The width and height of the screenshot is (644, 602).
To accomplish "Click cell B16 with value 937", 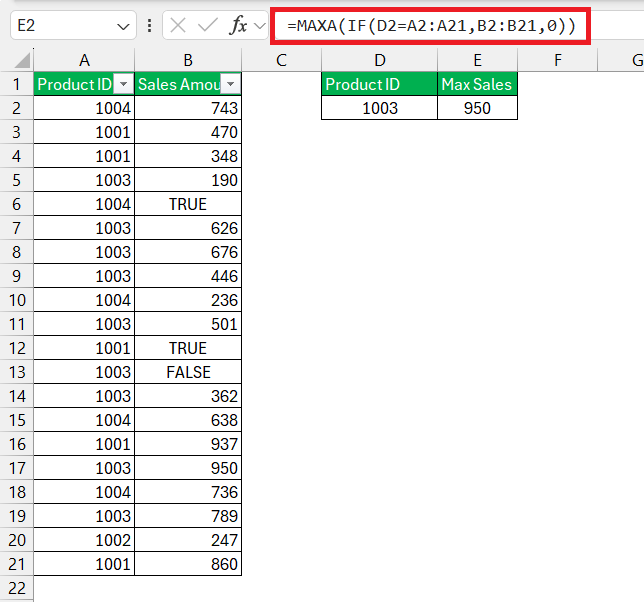I will click(188, 444).
